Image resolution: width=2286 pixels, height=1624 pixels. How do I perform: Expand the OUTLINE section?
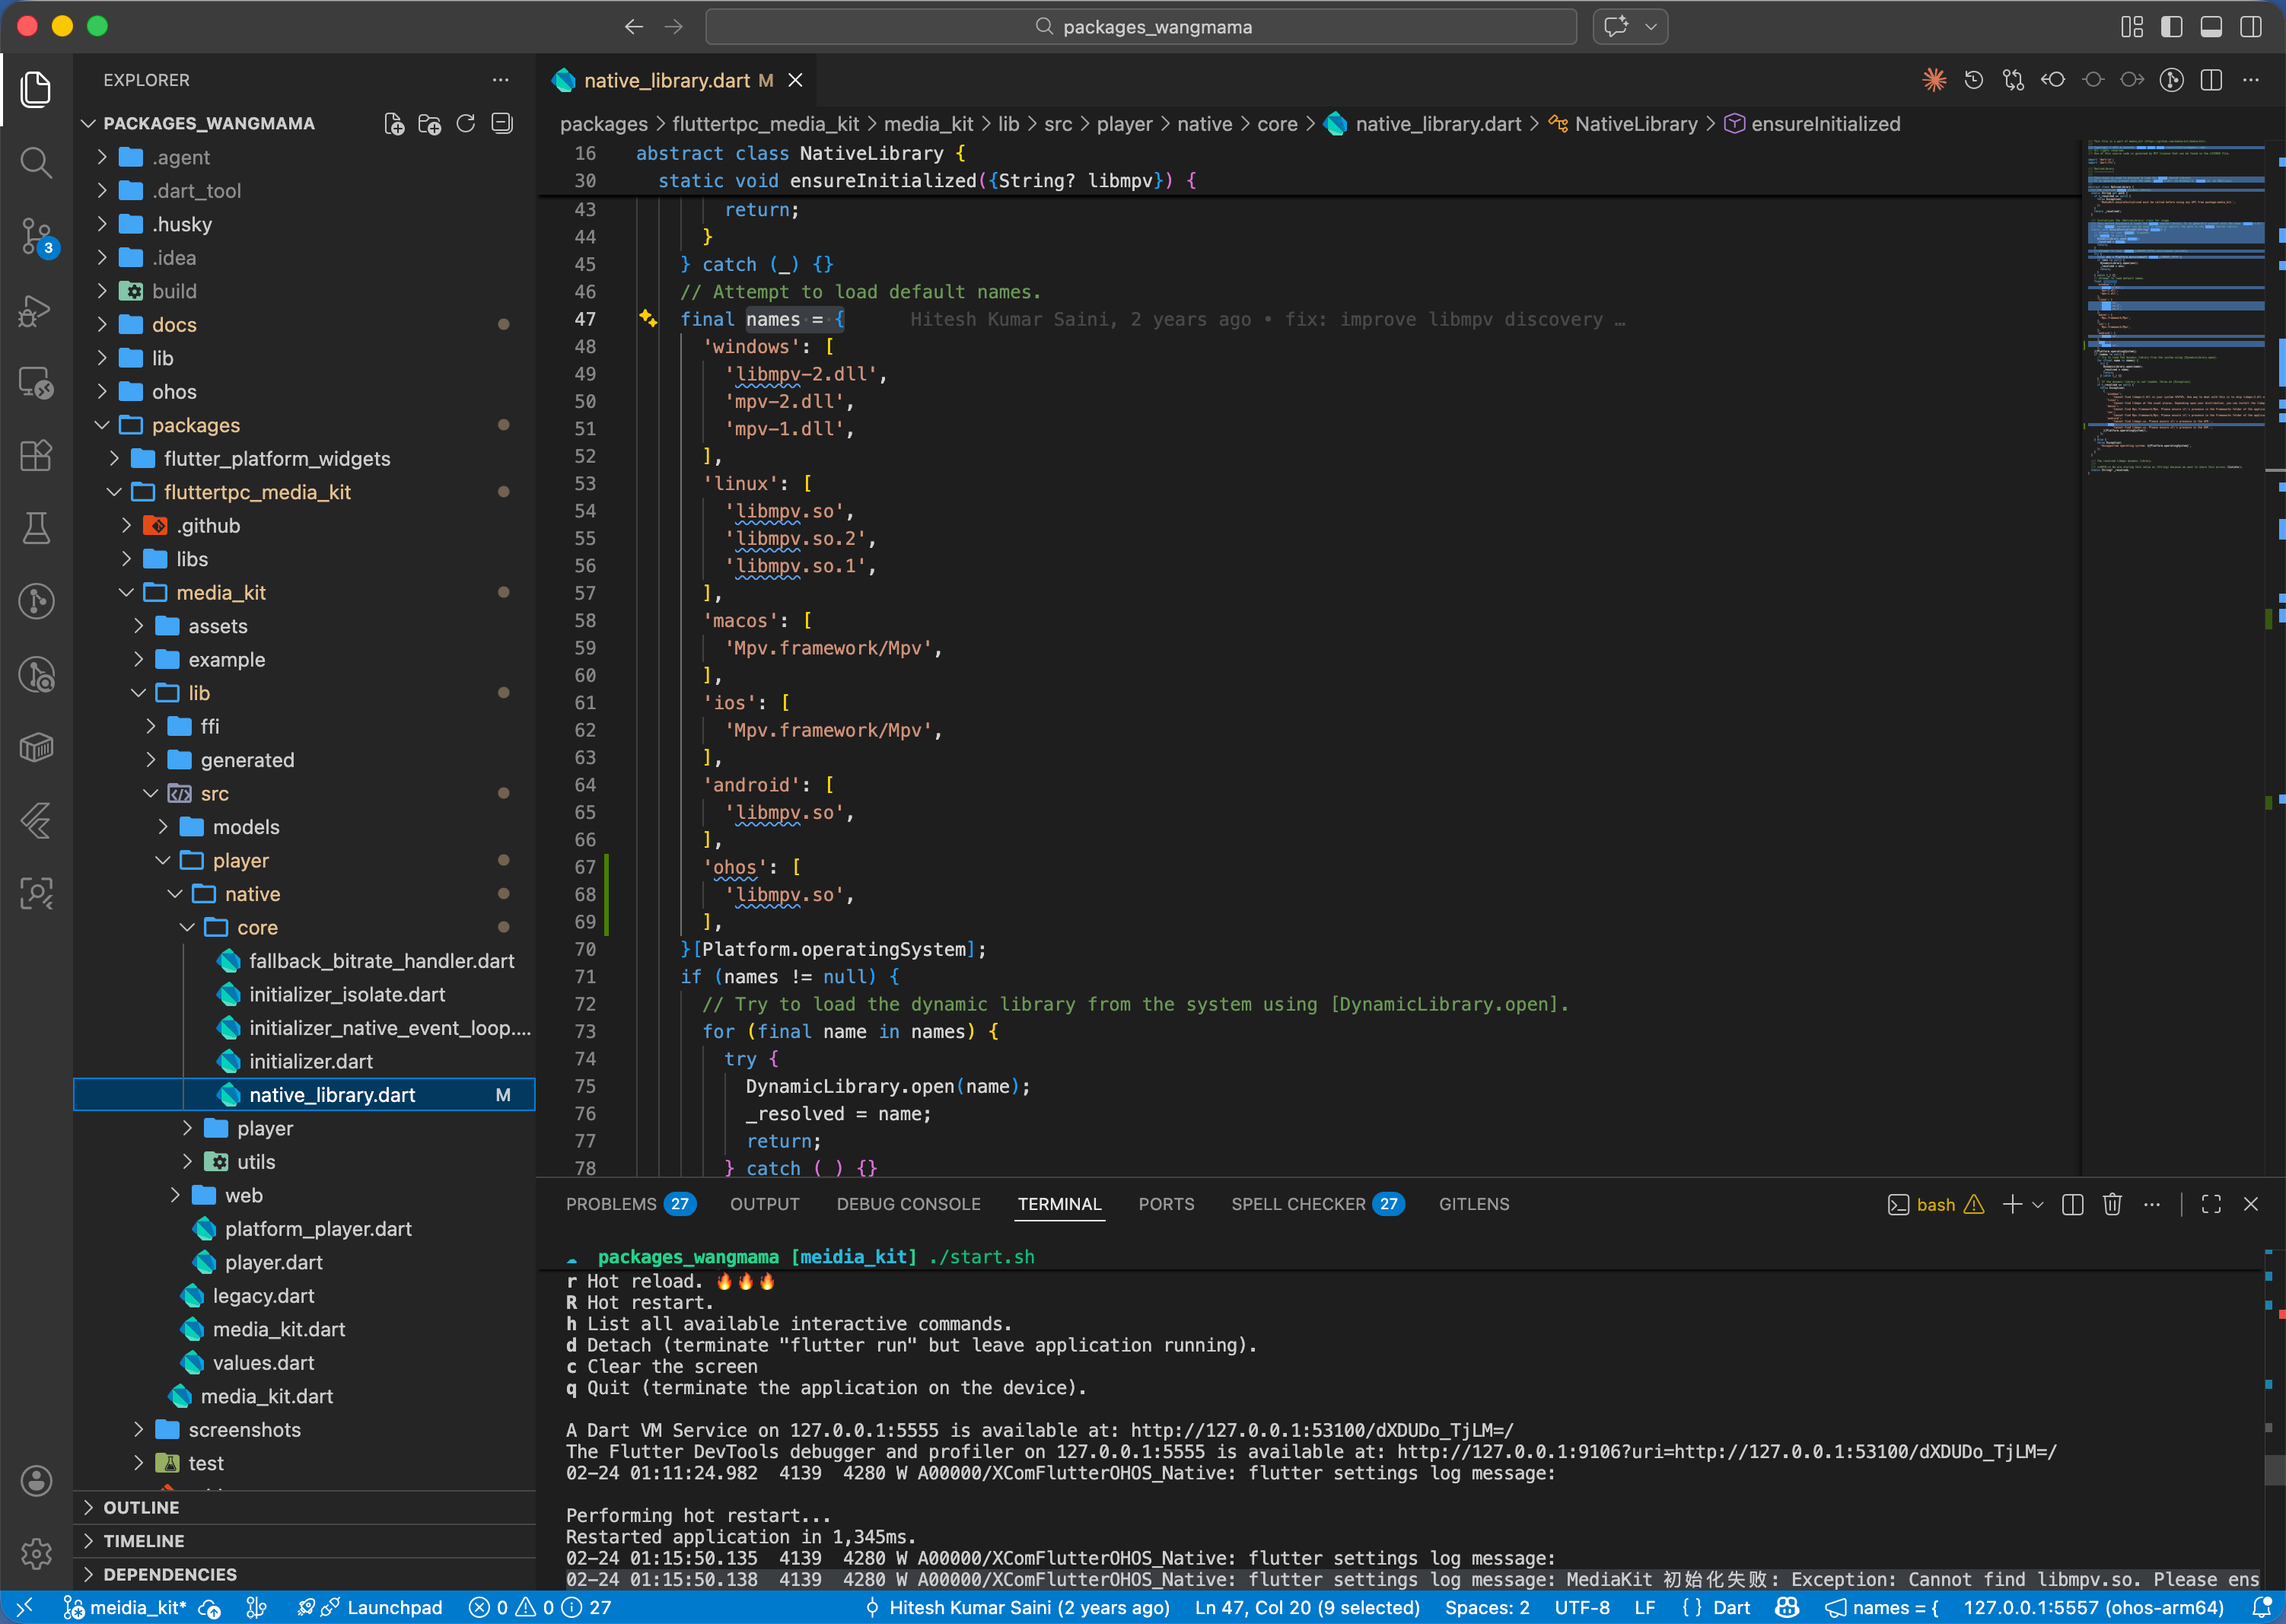coord(141,1507)
